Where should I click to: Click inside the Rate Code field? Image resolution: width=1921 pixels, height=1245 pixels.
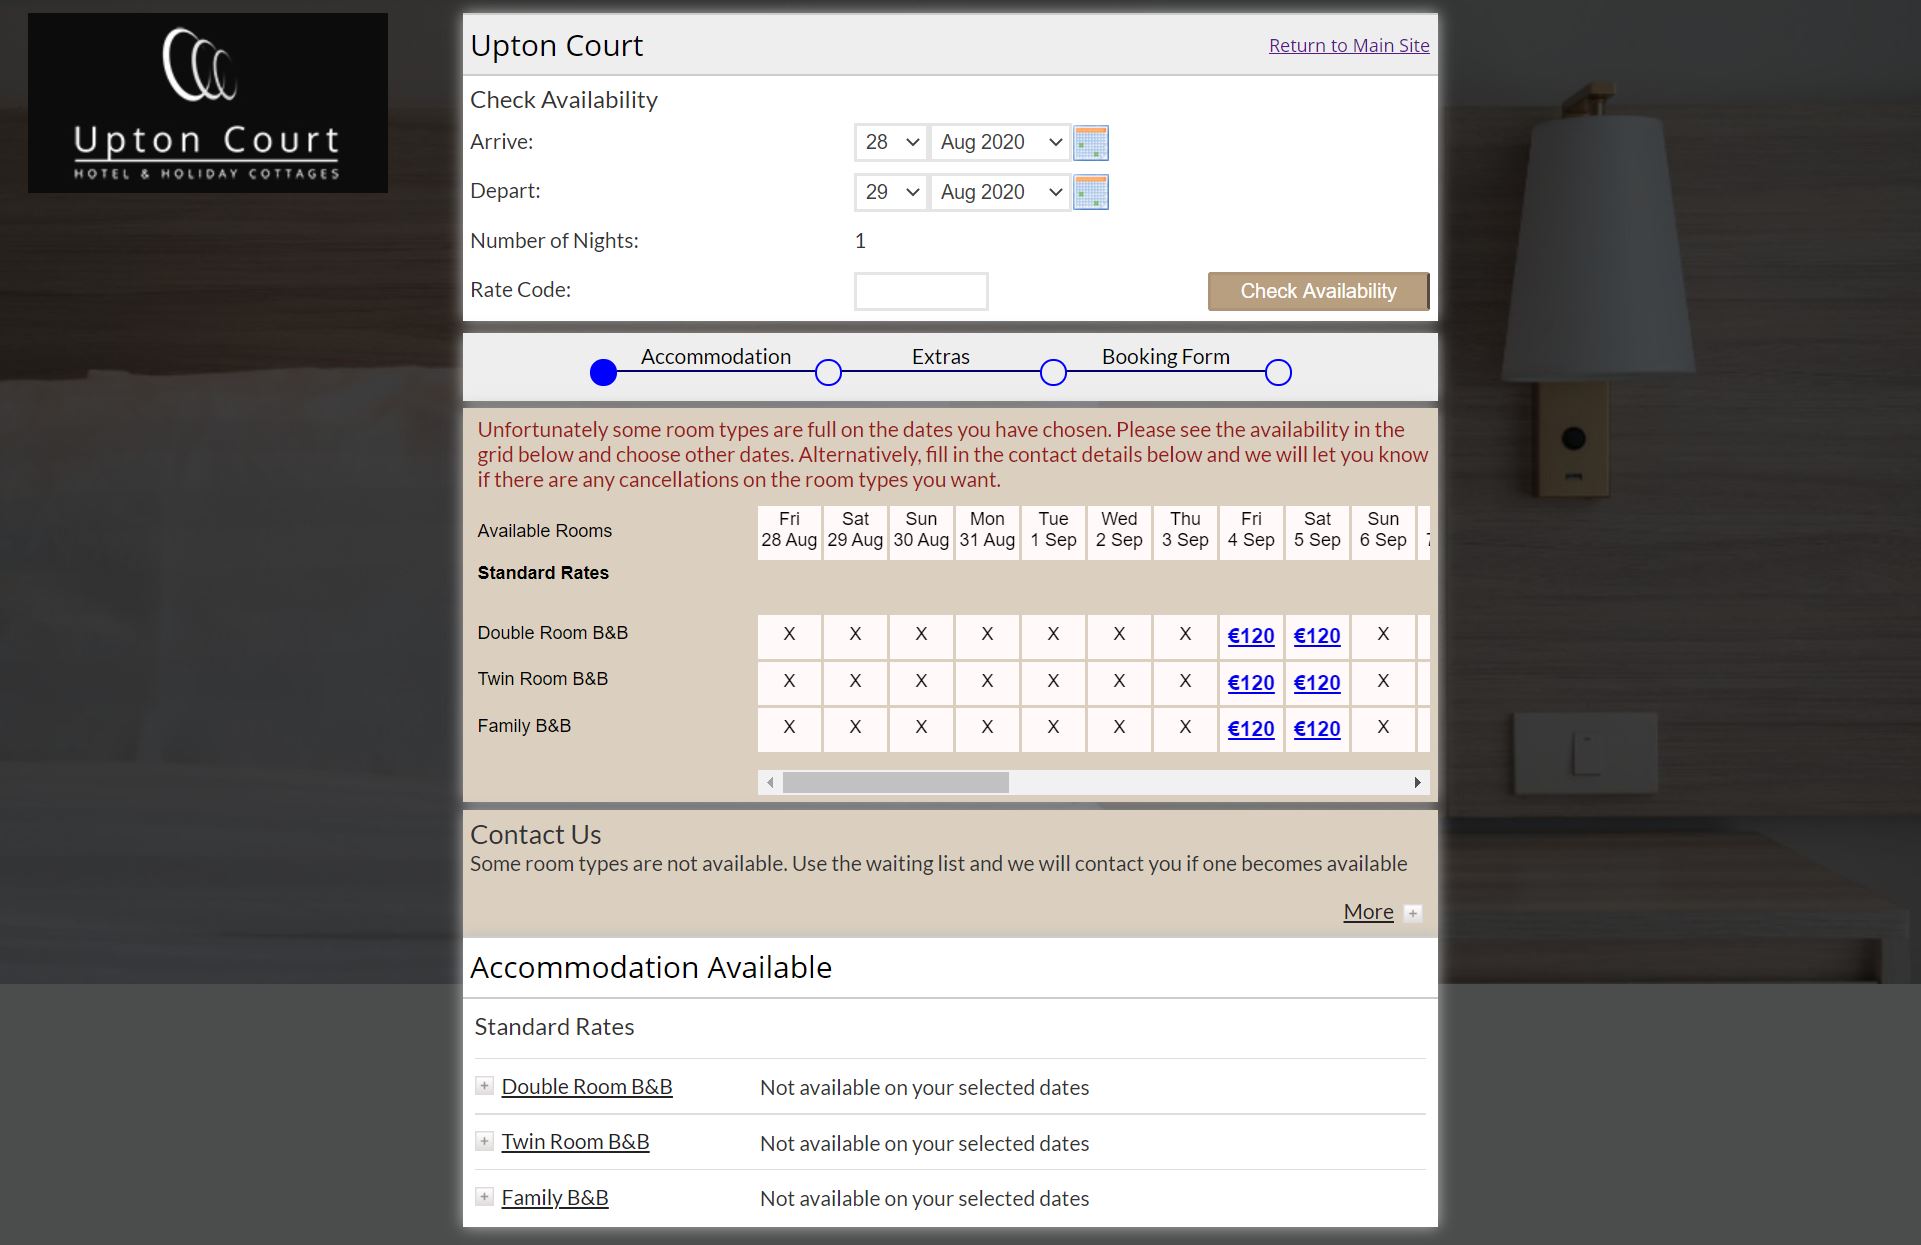tap(921, 291)
